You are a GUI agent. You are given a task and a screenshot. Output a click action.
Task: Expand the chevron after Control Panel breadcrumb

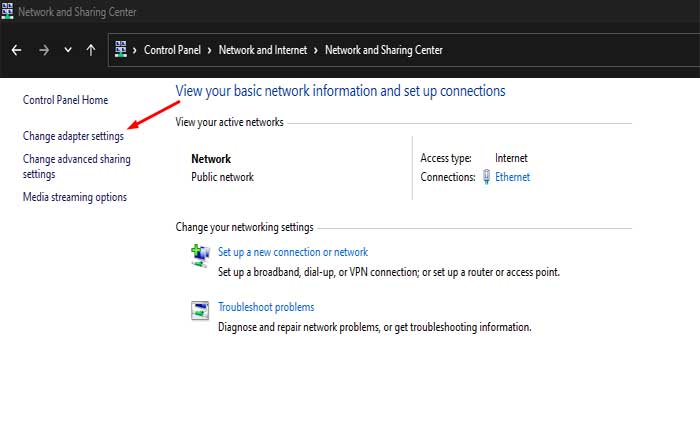pyautogui.click(x=210, y=50)
